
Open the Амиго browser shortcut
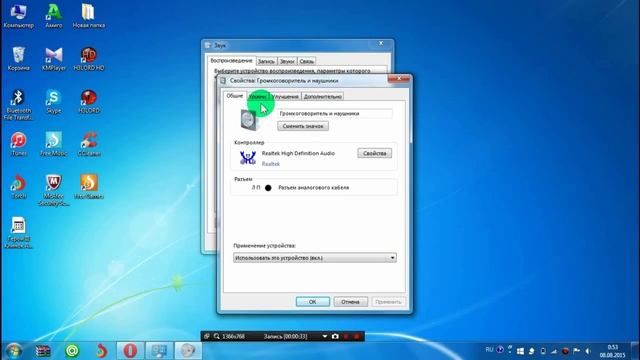pos(53,16)
